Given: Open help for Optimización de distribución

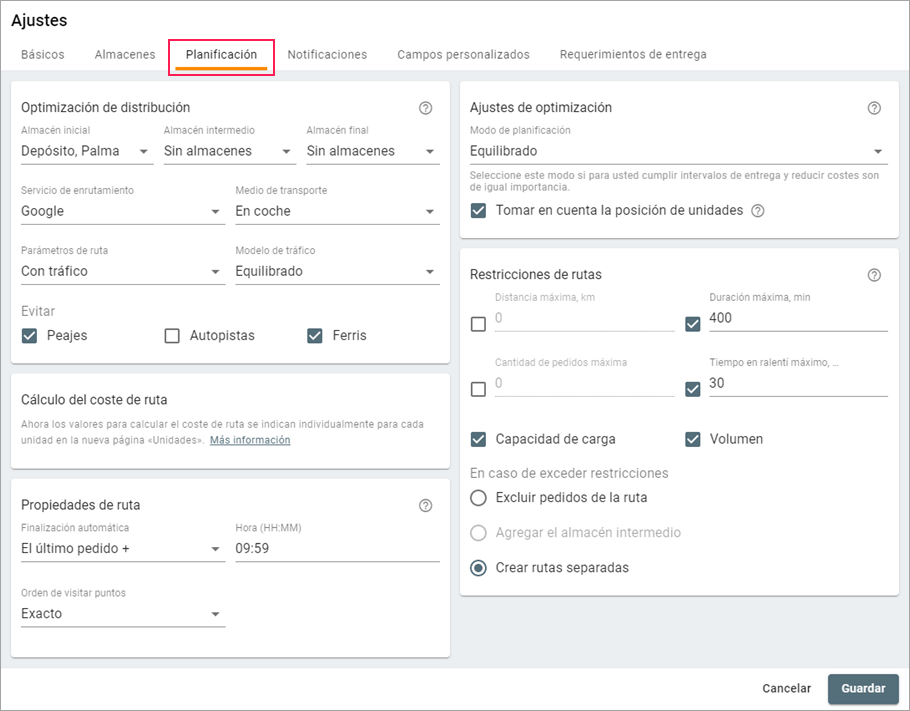Looking at the screenshot, I should [426, 108].
